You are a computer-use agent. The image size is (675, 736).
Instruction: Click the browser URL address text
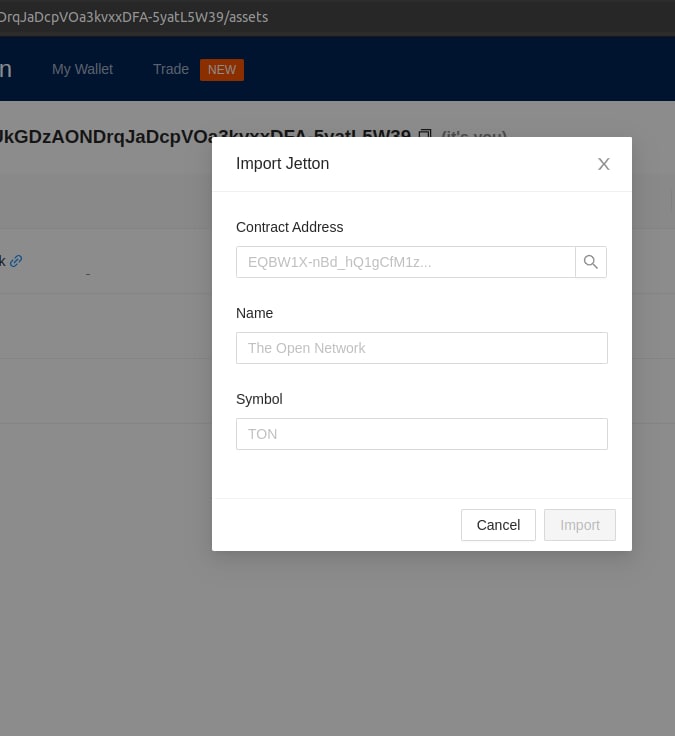(134, 17)
